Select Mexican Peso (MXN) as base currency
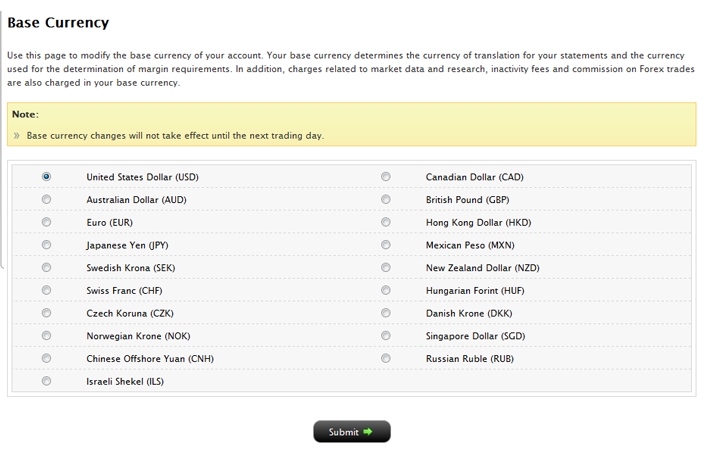This screenshot has height=459, width=714. tap(386, 245)
